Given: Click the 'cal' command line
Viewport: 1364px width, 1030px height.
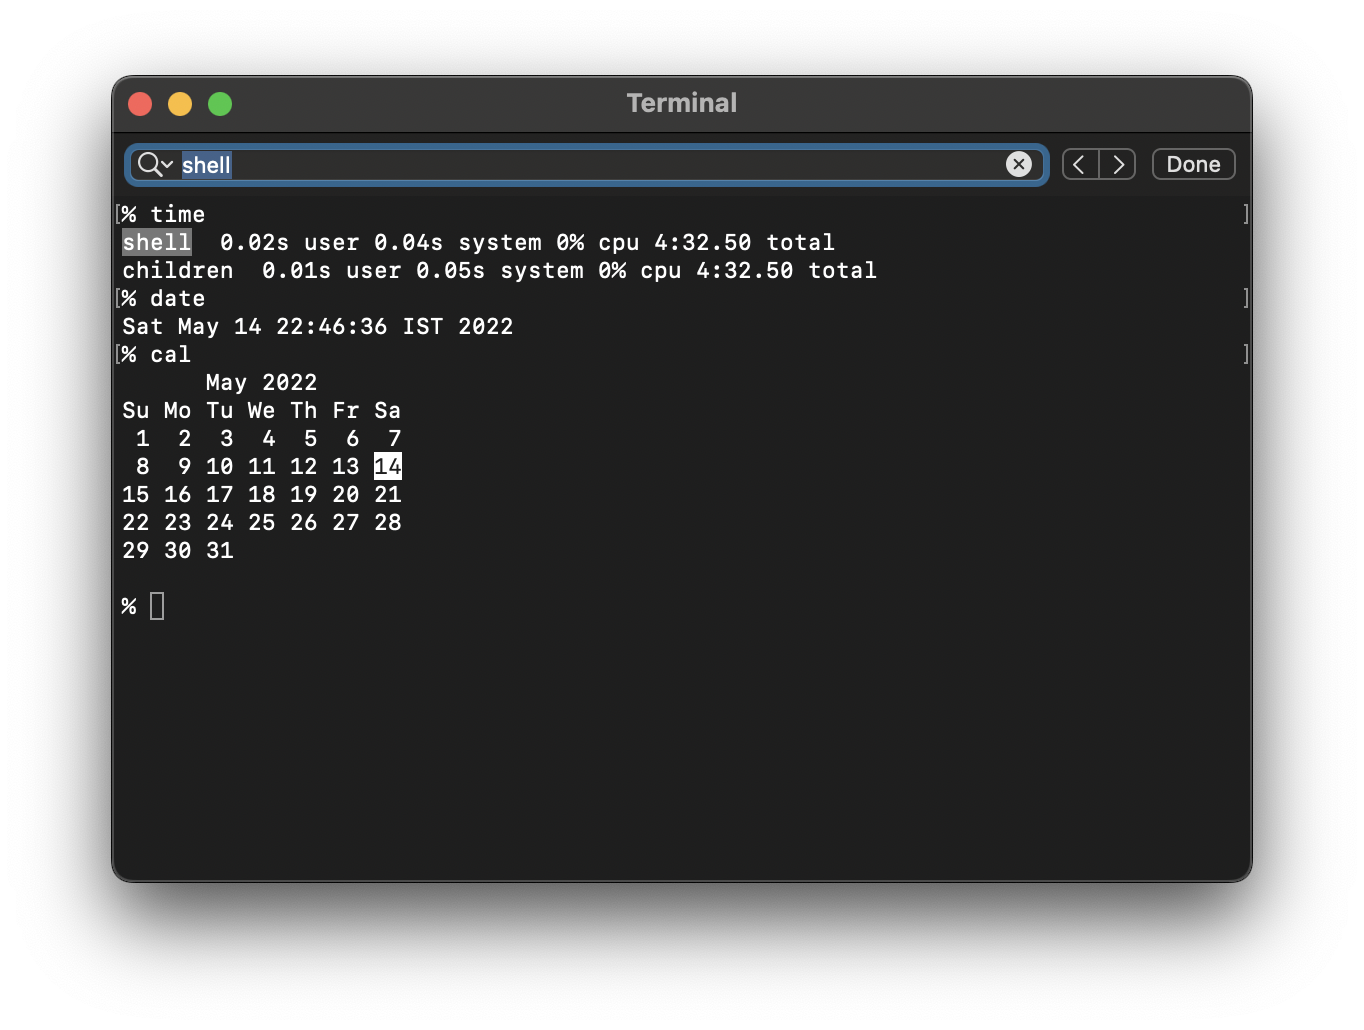Looking at the screenshot, I should click(172, 354).
